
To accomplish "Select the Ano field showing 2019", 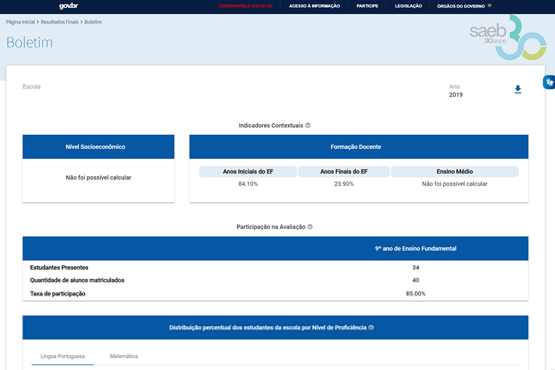I will pos(456,91).
